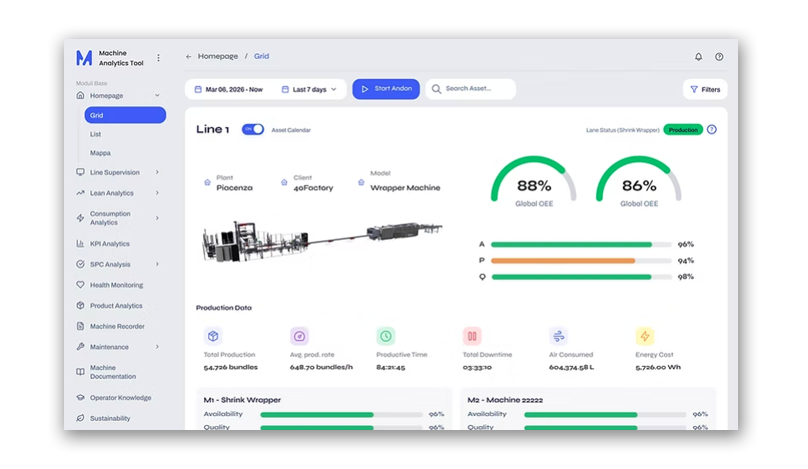
Task: Click the calendar icon next to Mar 06, 2026
Action: pos(198,89)
